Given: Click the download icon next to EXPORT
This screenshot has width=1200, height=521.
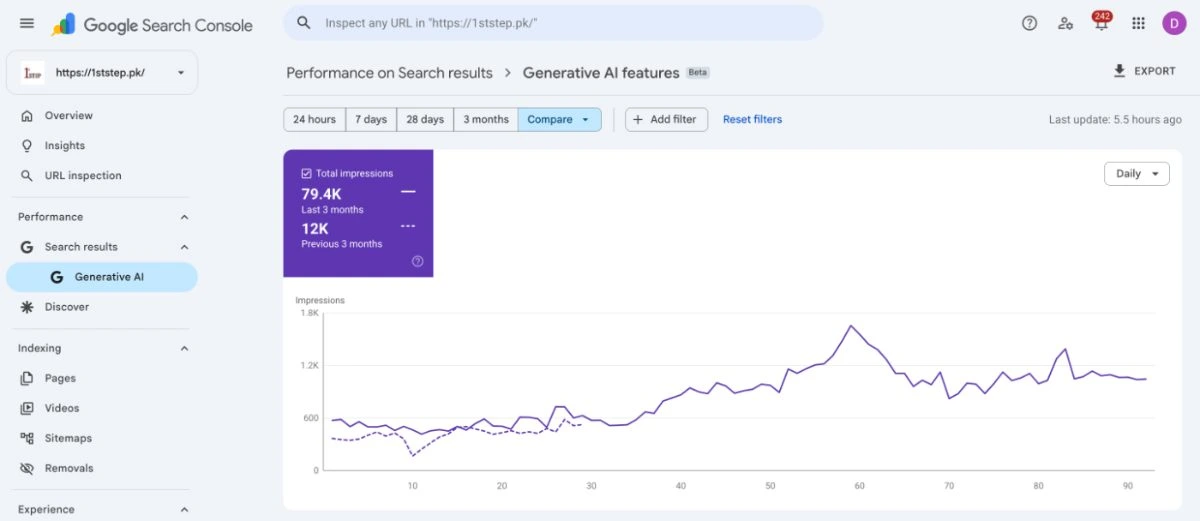Looking at the screenshot, I should click(x=1119, y=71).
